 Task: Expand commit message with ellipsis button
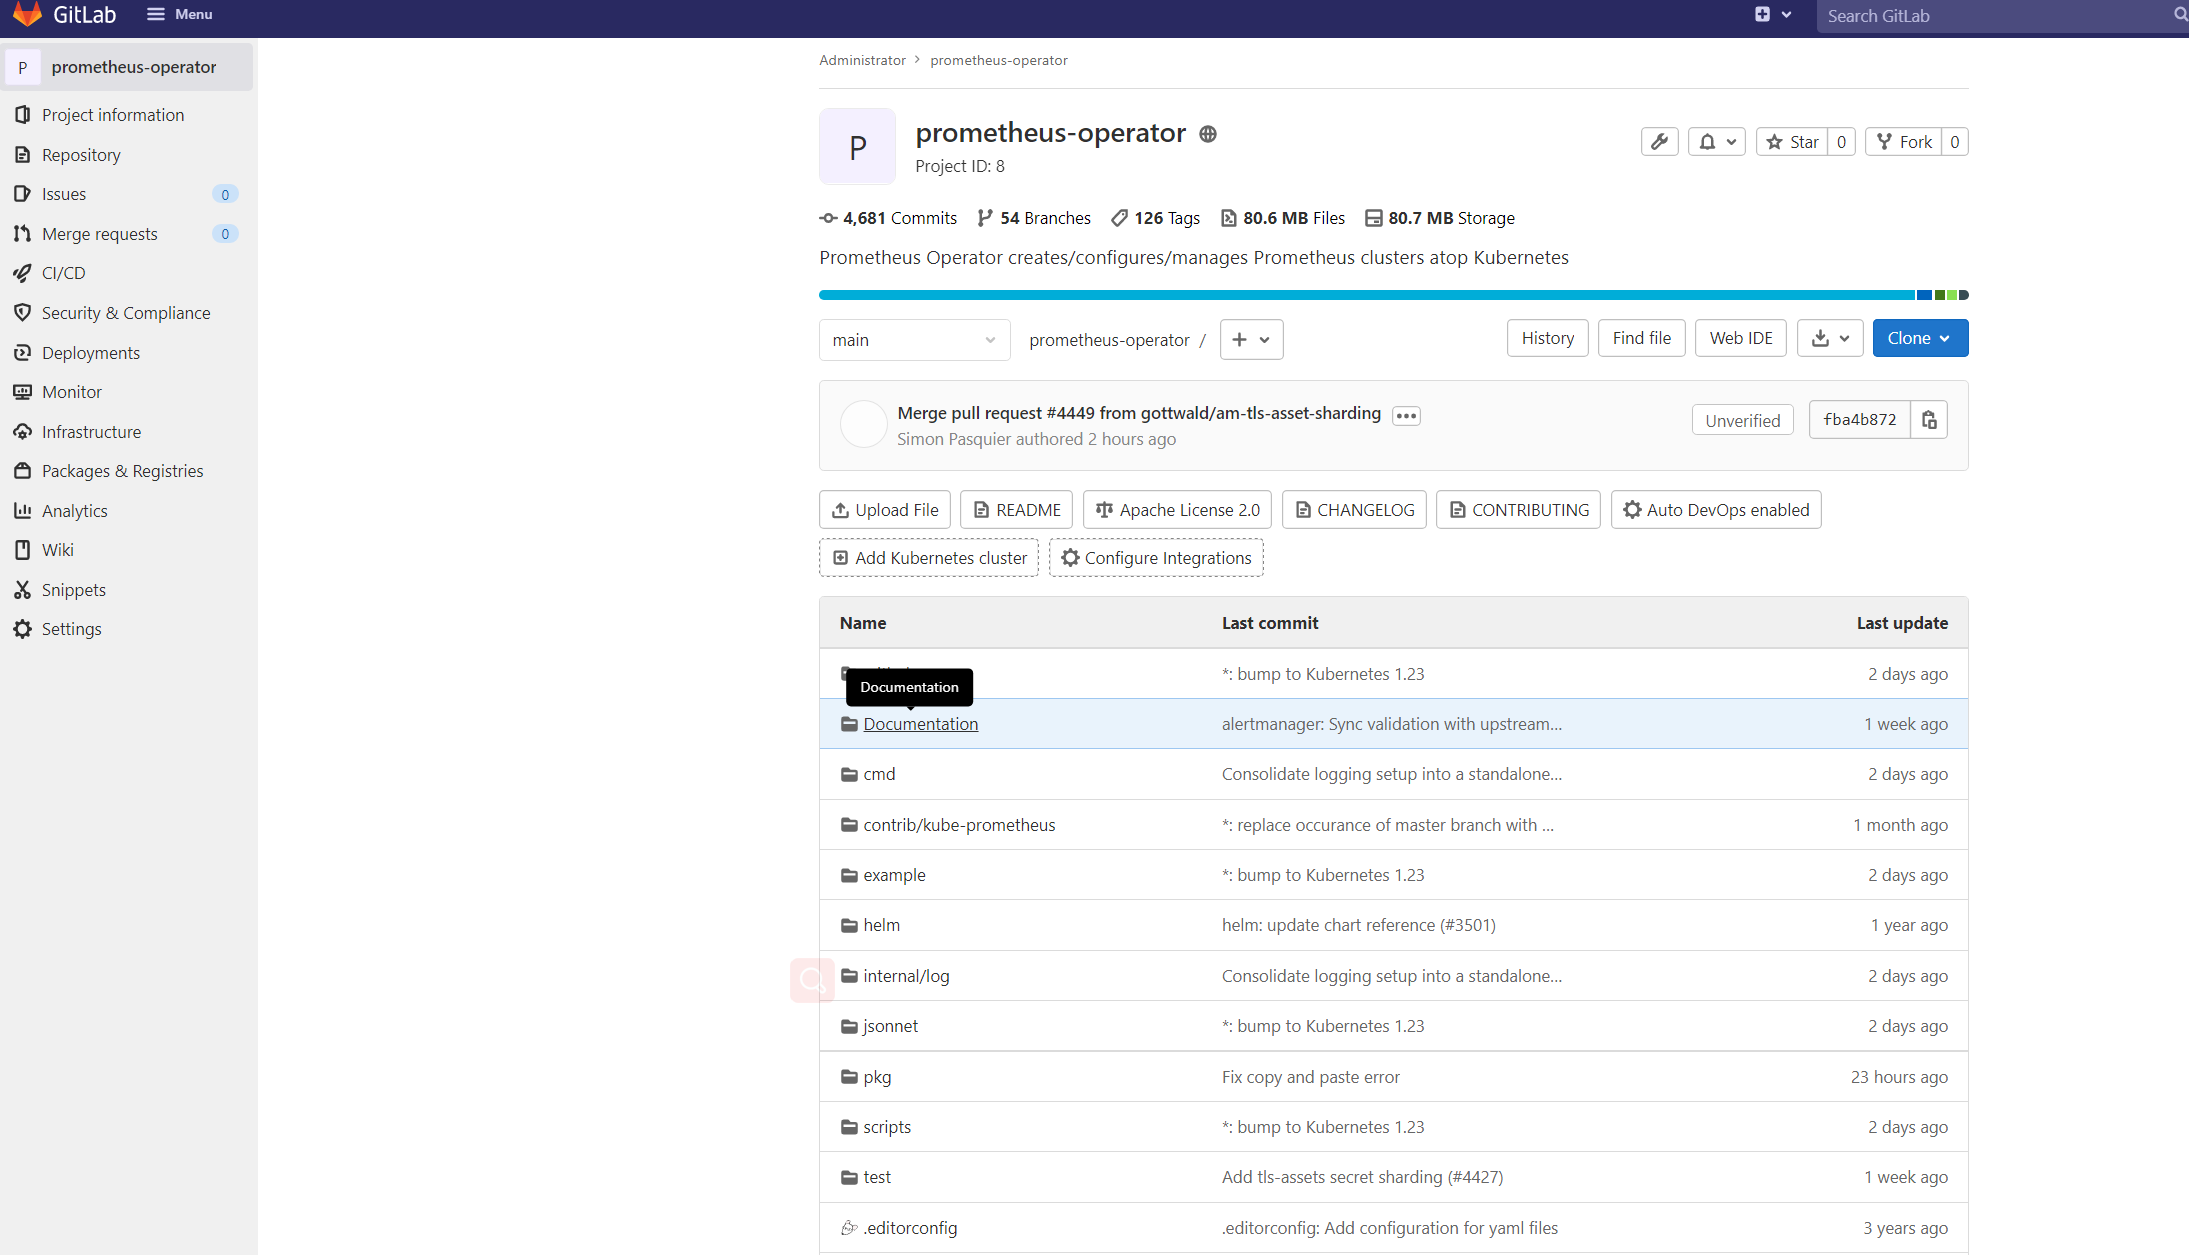click(1406, 416)
